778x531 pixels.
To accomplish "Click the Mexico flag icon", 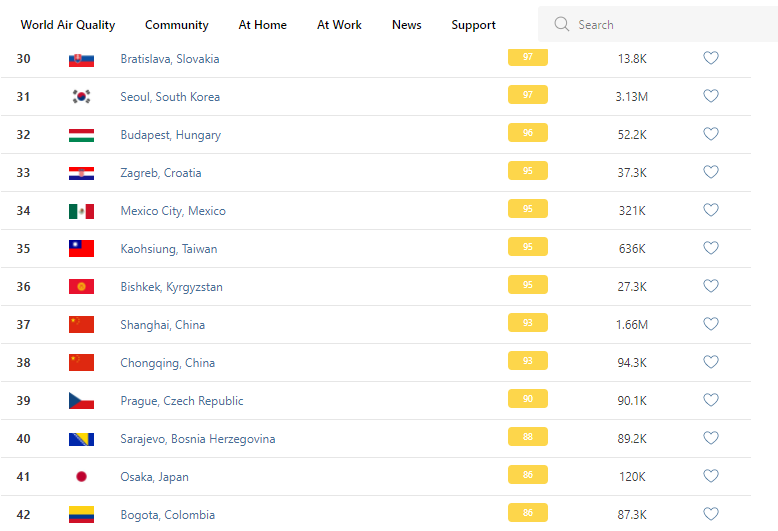I will coord(81,211).
